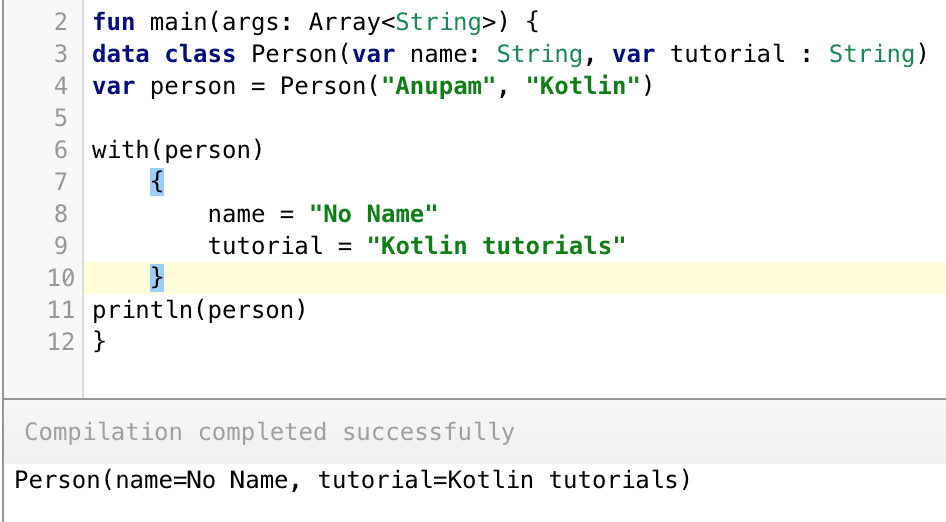Viewport: 946px width, 522px height.
Task: Click line number 7 in the gutter
Action: [x=61, y=182]
